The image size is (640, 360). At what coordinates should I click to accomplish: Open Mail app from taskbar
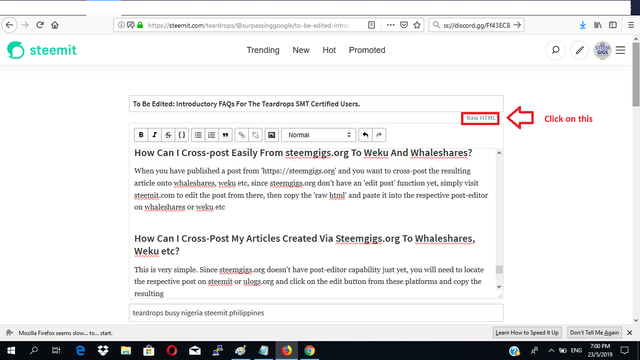[195, 351]
